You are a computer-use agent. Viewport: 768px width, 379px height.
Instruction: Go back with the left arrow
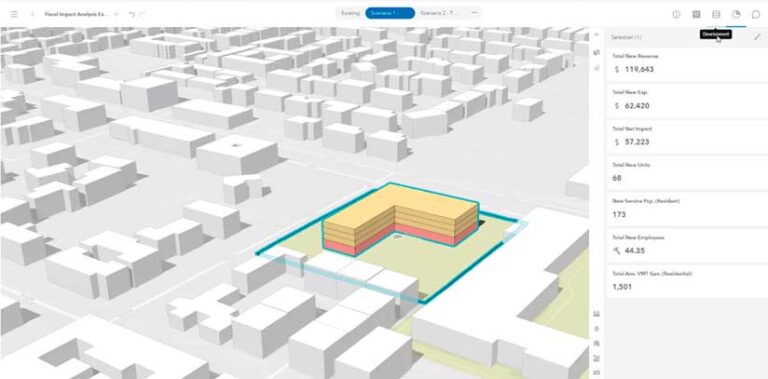pos(32,14)
